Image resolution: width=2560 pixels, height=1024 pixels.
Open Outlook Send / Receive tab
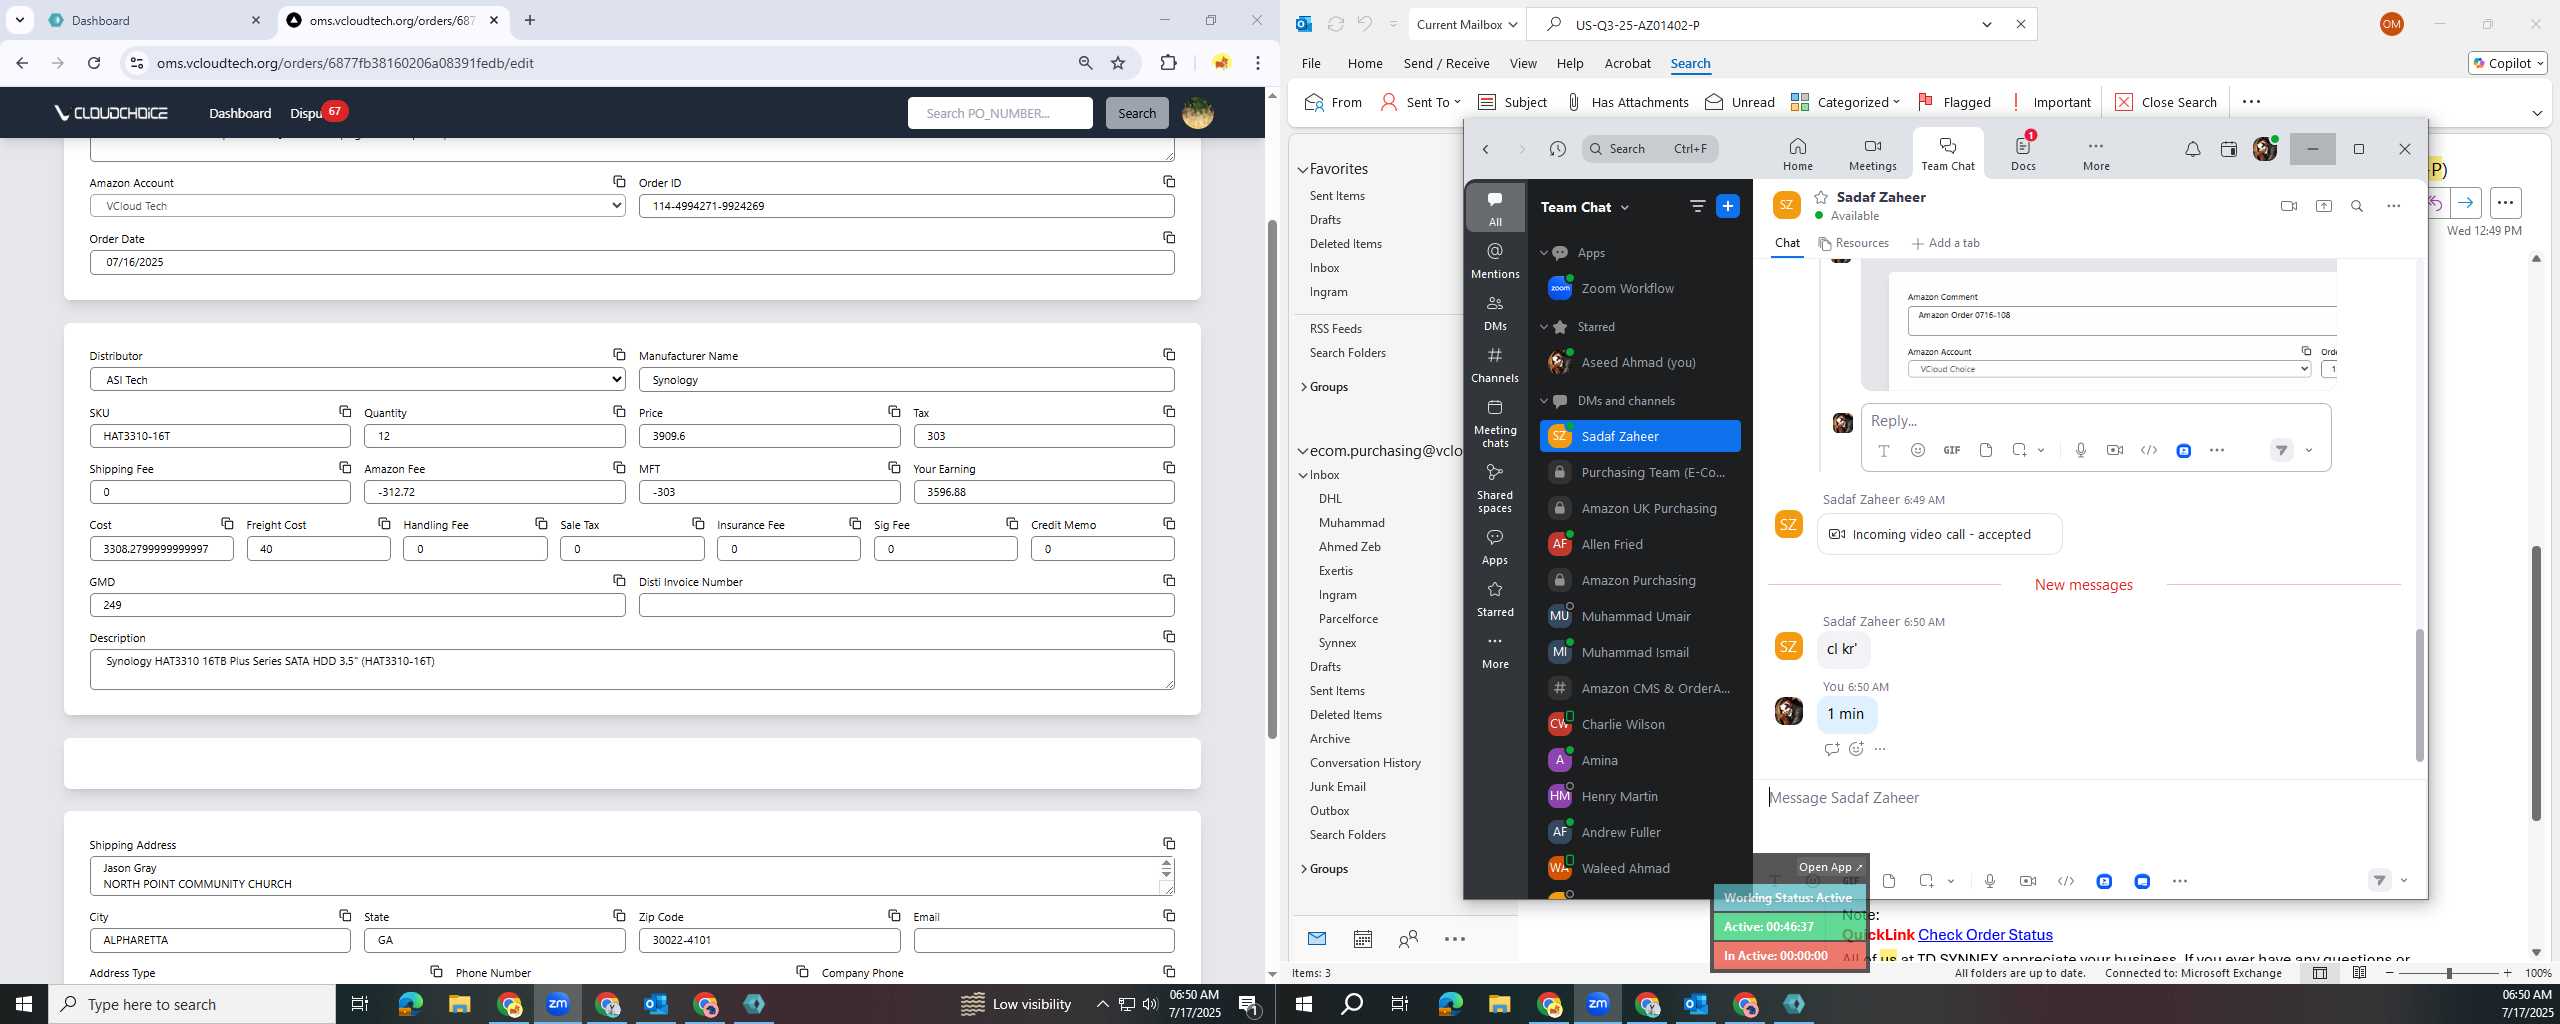1446,63
